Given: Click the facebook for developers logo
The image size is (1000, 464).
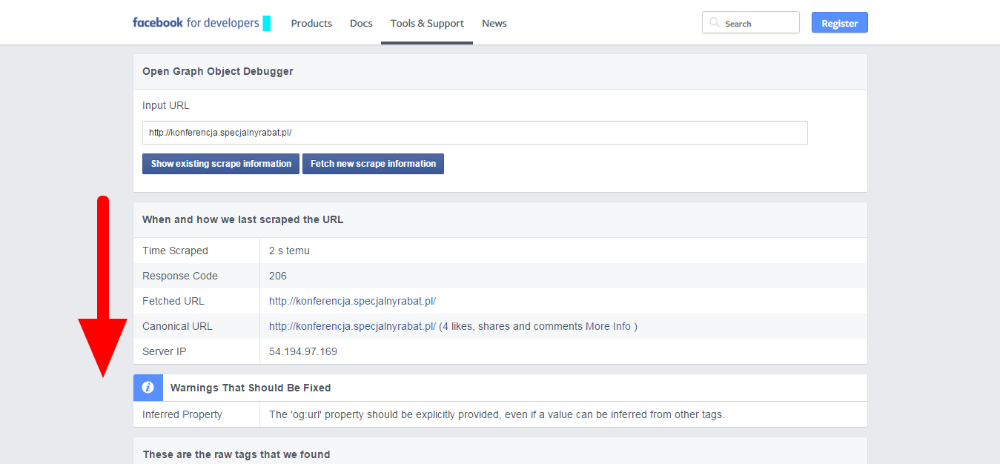Looking at the screenshot, I should [196, 23].
